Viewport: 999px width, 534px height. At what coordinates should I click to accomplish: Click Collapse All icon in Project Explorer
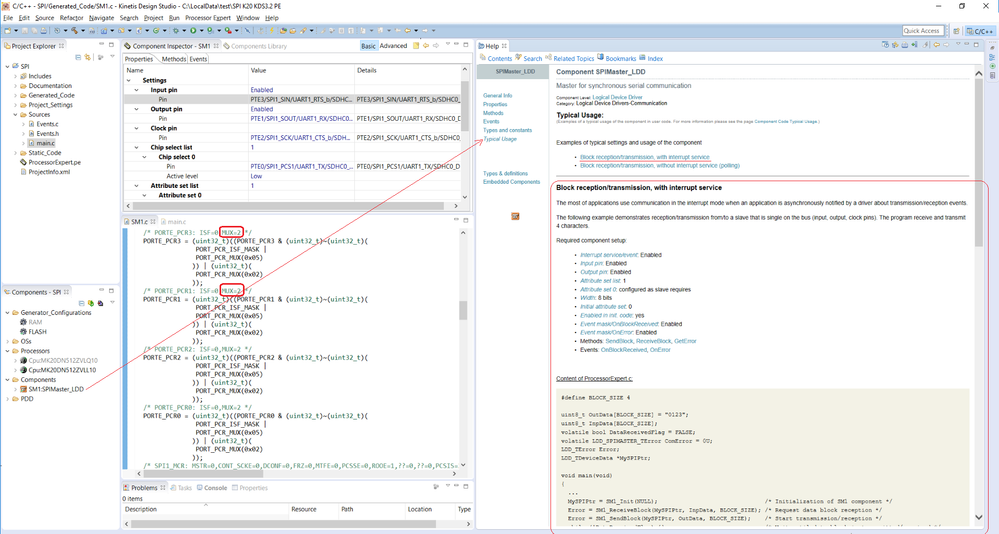[x=78, y=57]
